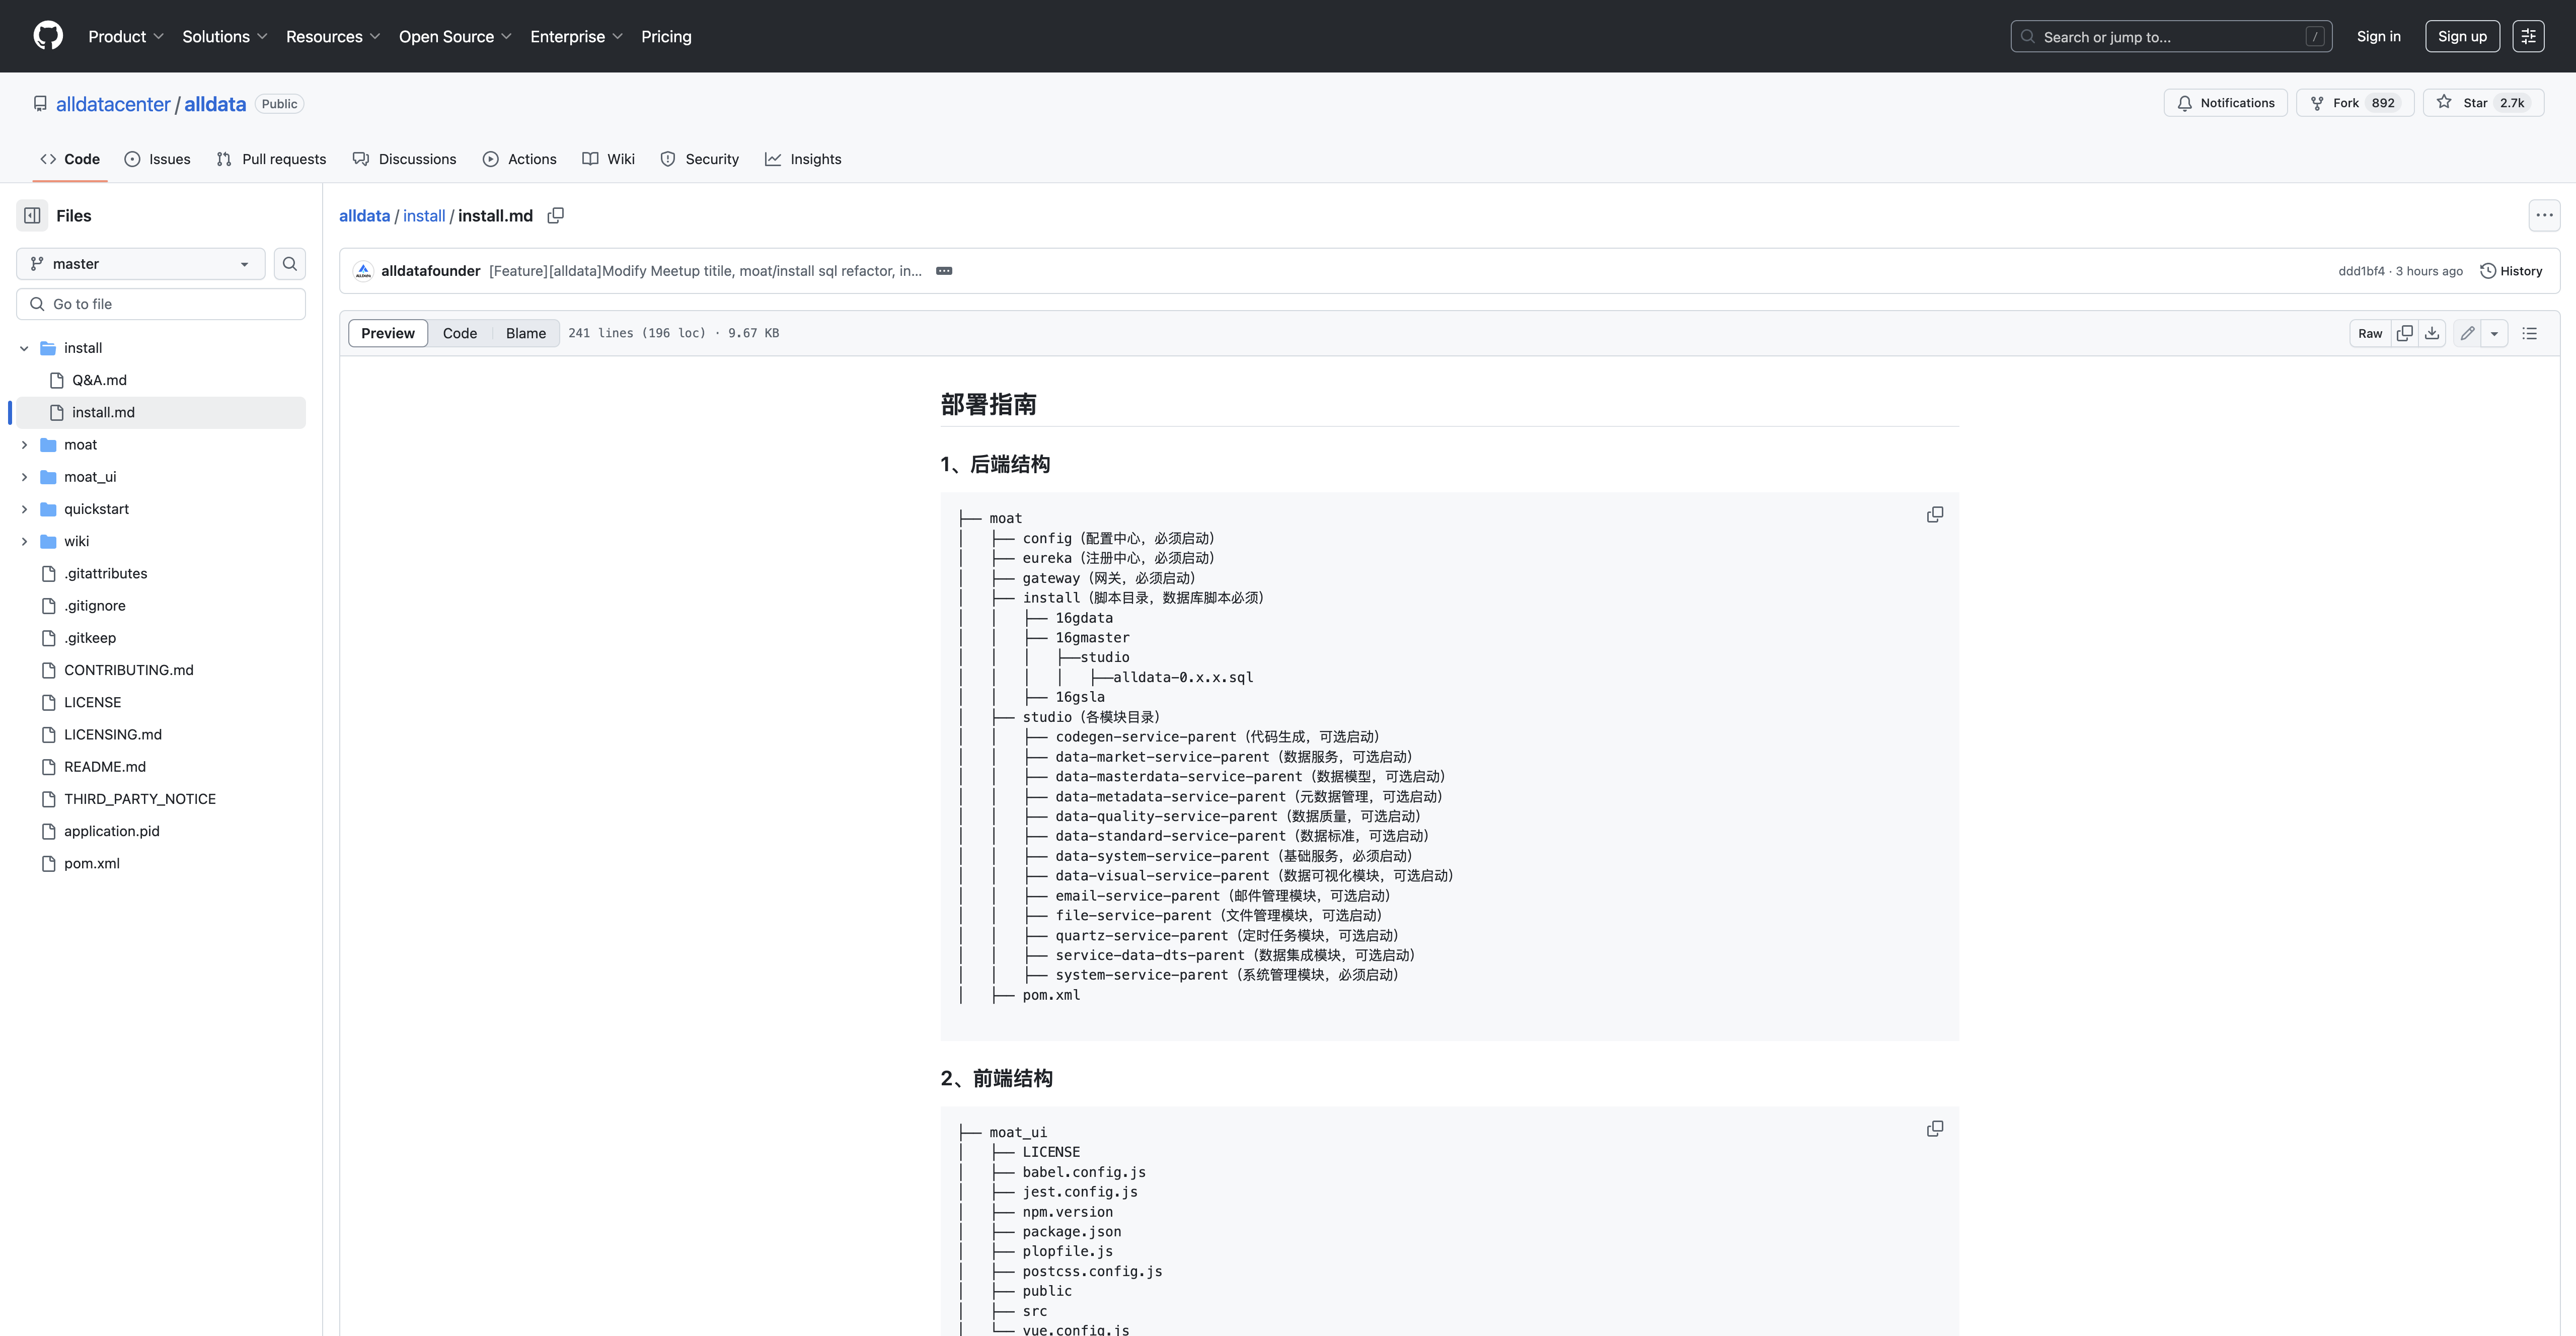The image size is (2576, 1336).
Task: Click the Search or jump to field
Action: tap(2171, 36)
